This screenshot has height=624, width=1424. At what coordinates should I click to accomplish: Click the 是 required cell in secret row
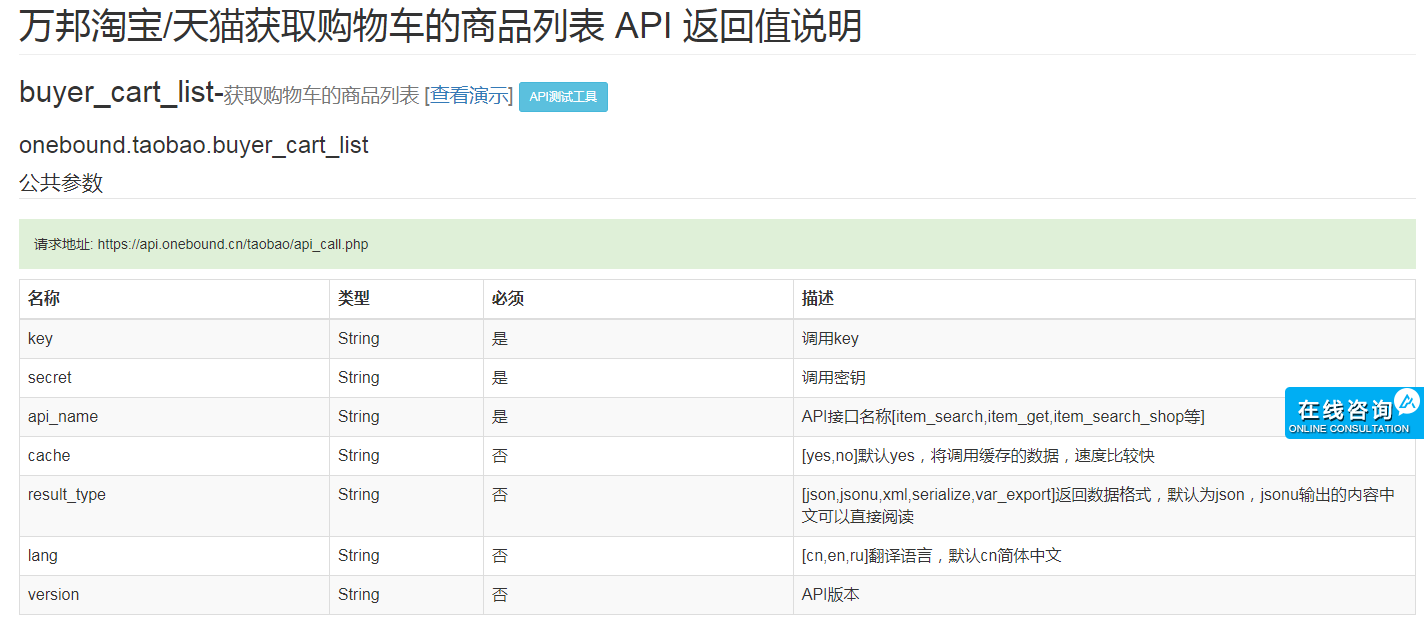pyautogui.click(x=638, y=378)
